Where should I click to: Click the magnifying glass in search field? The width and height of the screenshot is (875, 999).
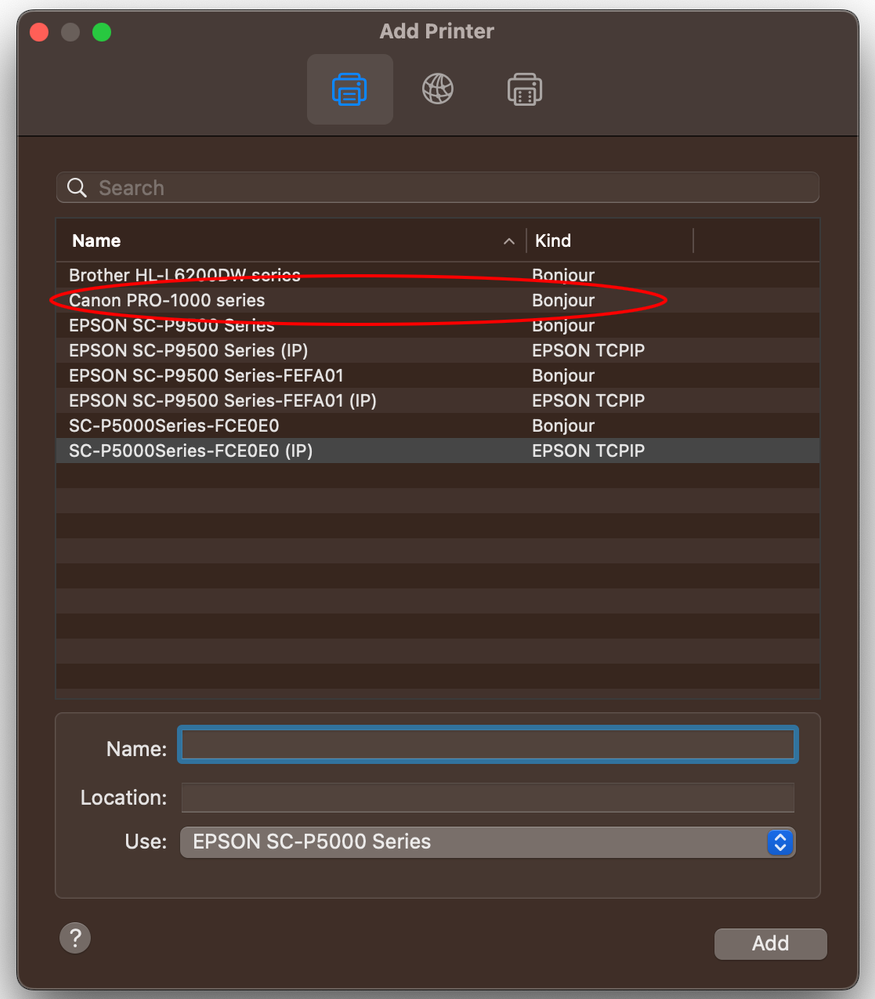77,188
